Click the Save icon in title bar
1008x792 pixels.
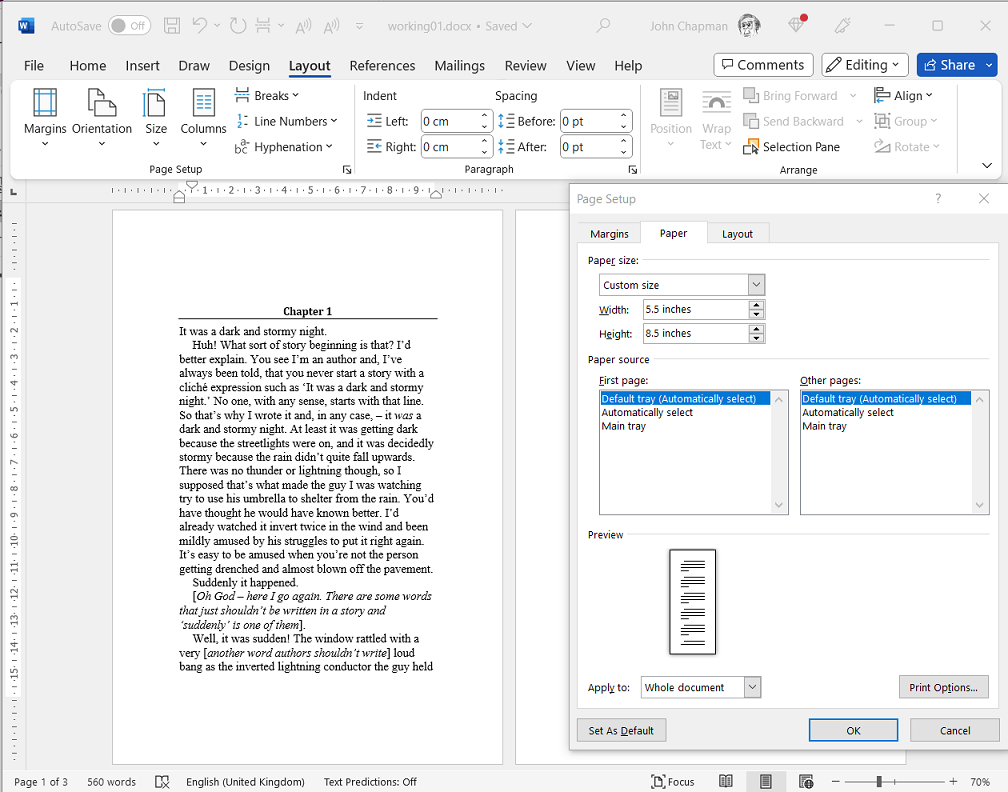point(172,26)
